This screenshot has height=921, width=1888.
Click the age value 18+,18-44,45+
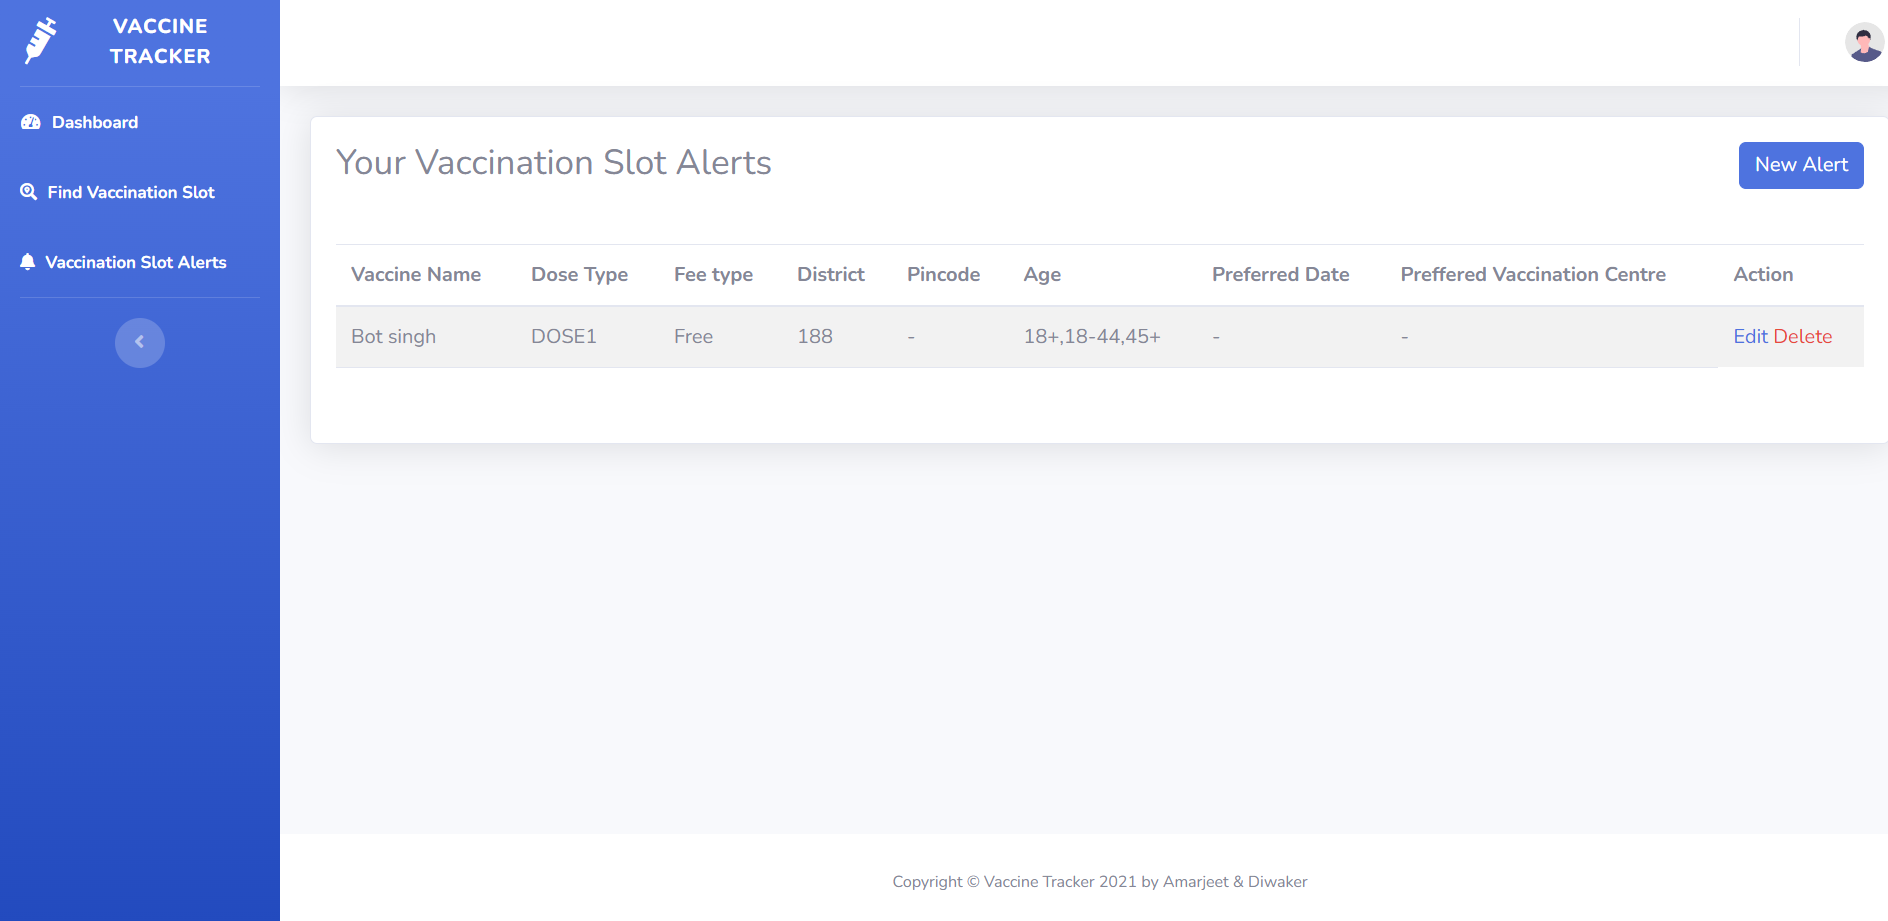pyautogui.click(x=1091, y=337)
